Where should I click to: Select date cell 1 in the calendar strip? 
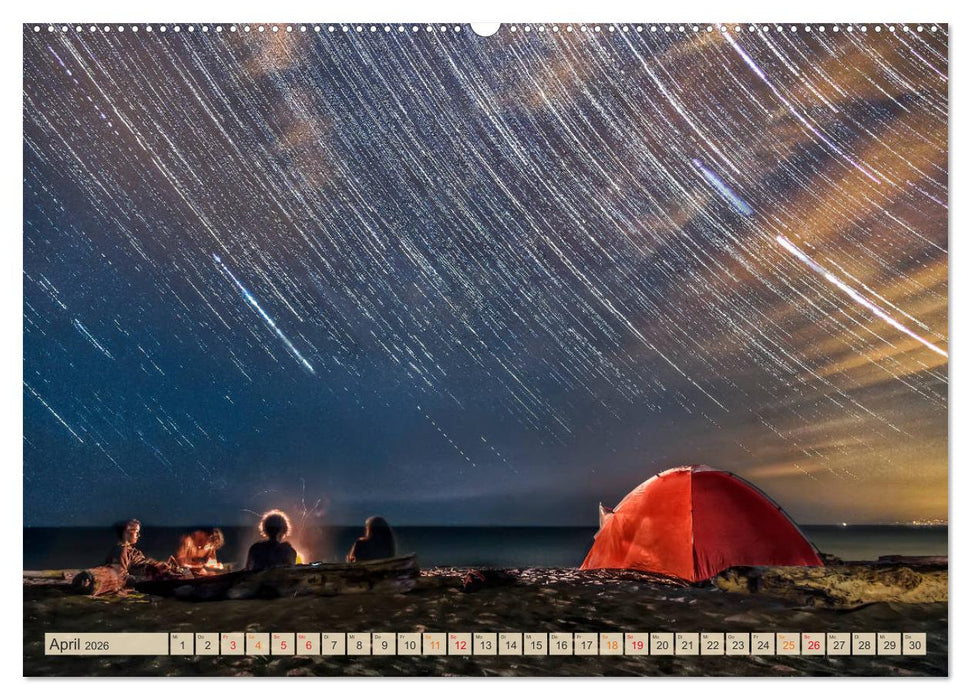coord(181,644)
